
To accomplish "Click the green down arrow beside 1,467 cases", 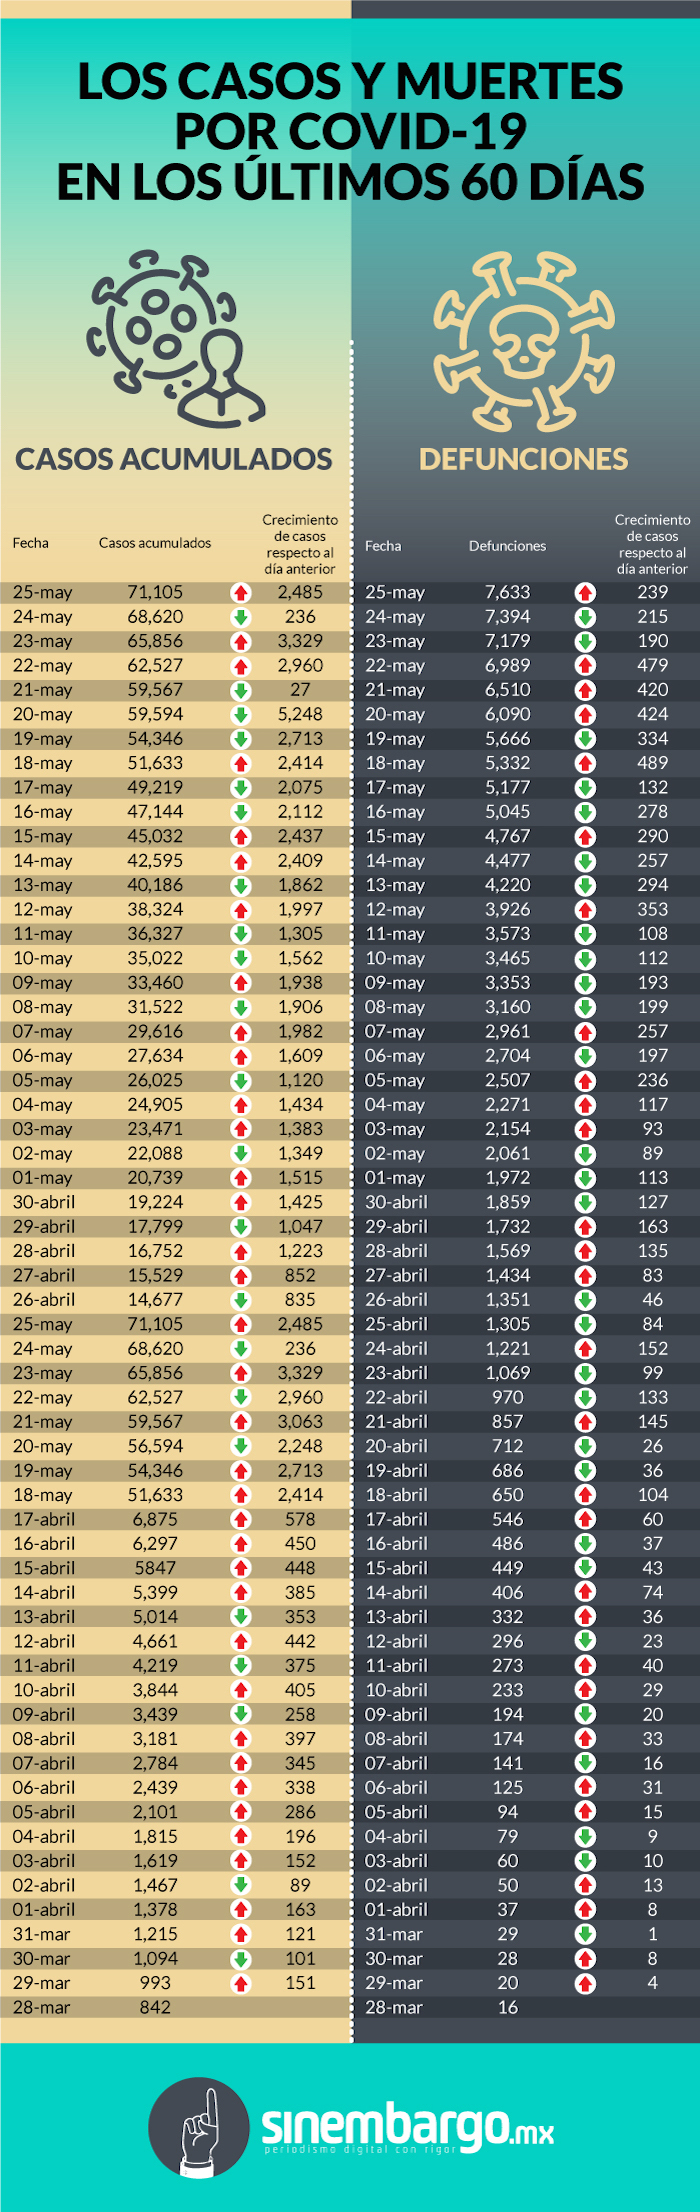I will coord(240,1885).
